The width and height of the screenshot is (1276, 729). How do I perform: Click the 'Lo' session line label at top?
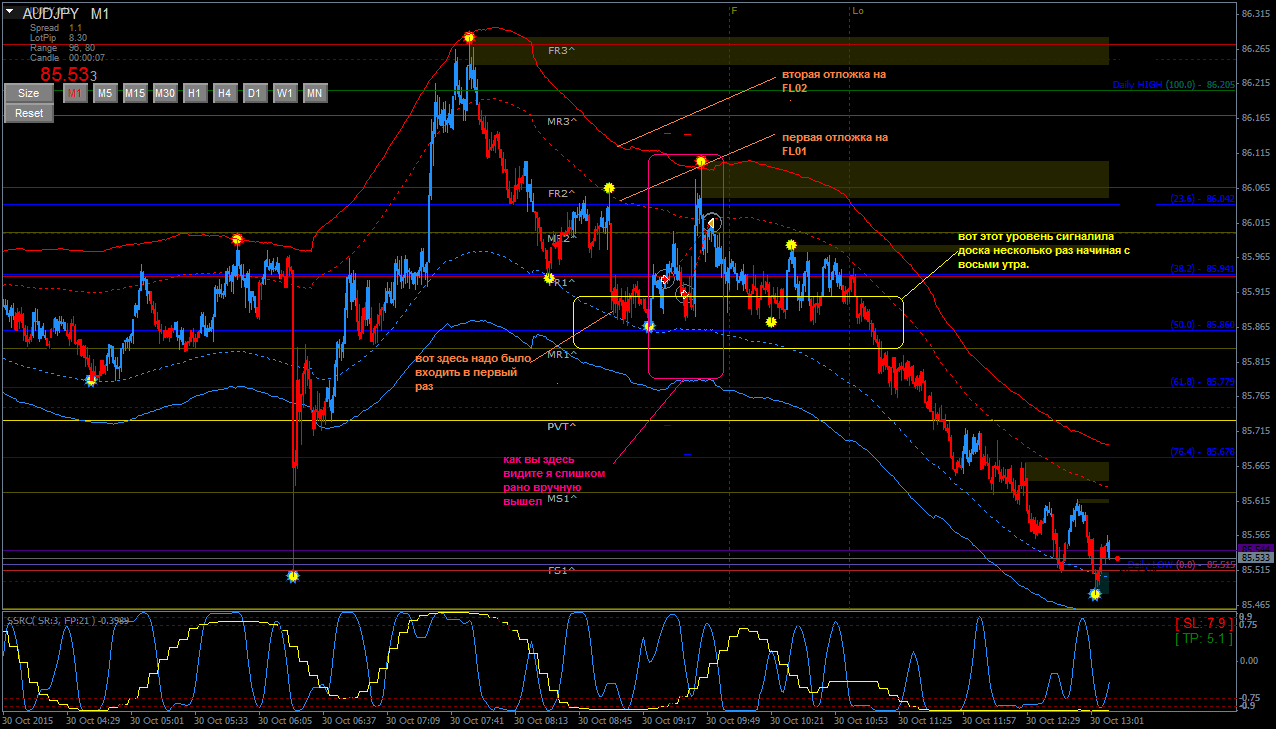pyautogui.click(x=858, y=10)
